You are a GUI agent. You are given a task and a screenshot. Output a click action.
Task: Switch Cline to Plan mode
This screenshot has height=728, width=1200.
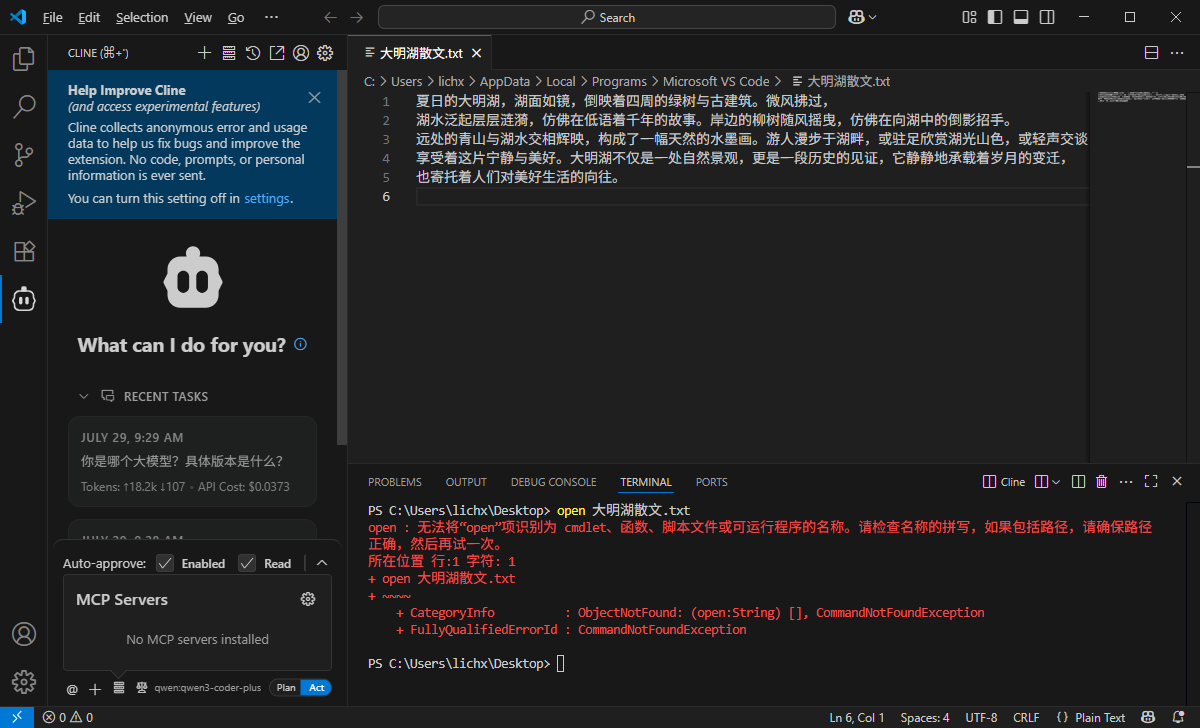[286, 688]
